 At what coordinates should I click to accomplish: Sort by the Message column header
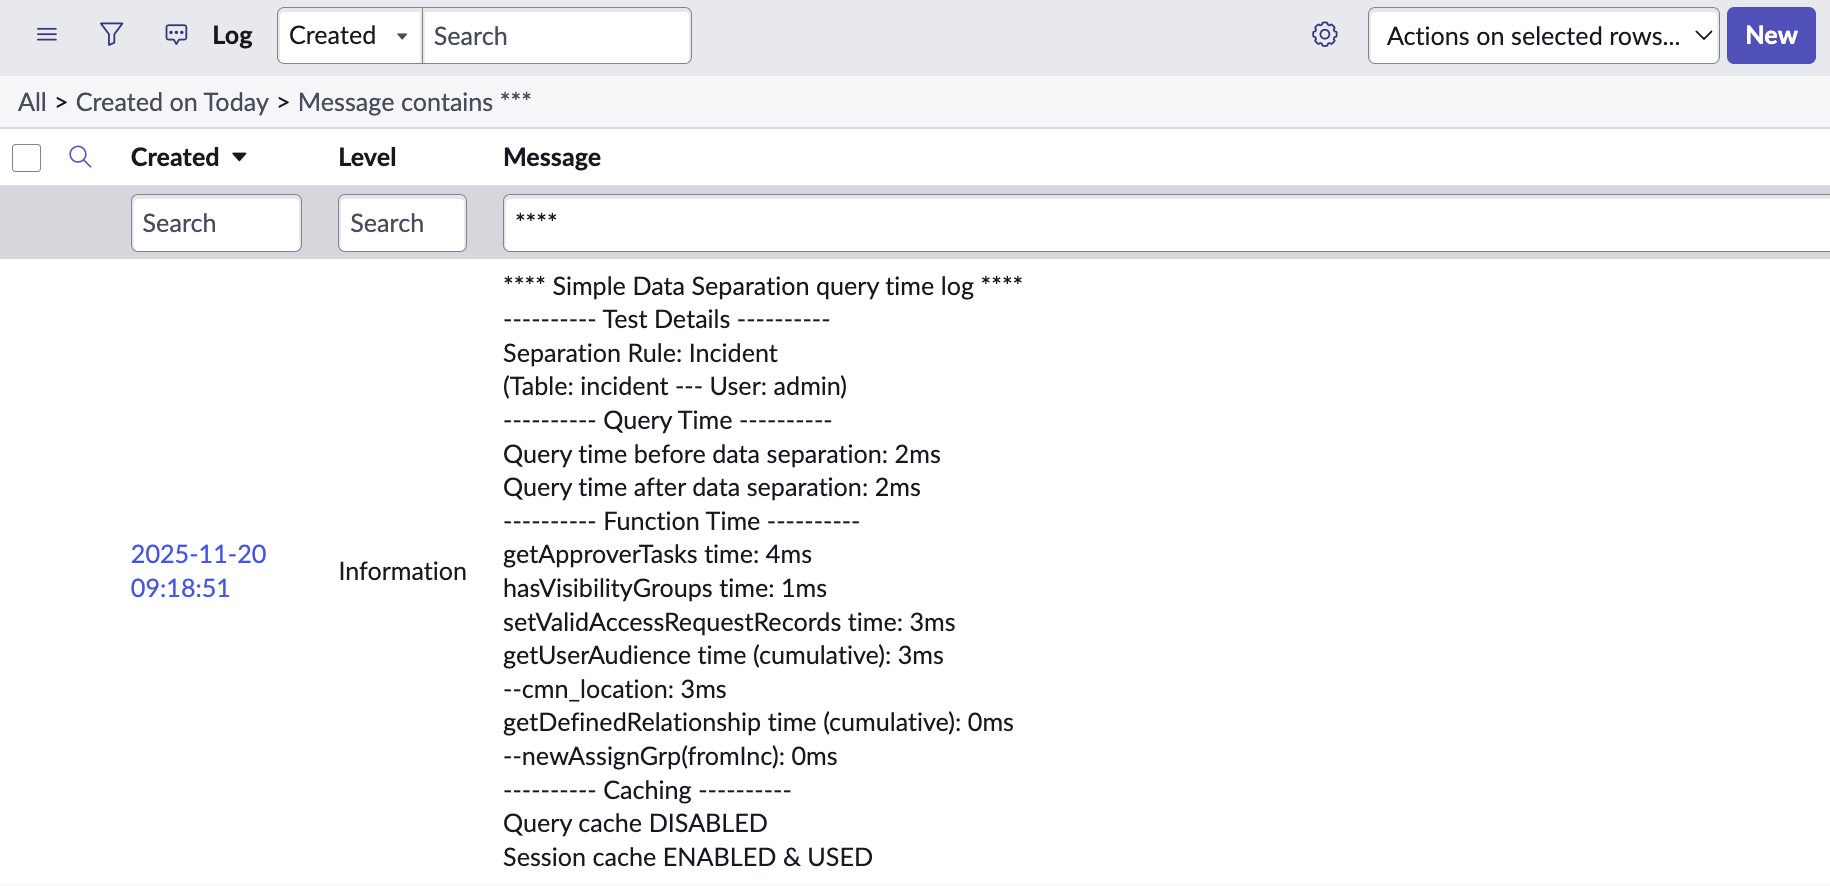tap(552, 157)
